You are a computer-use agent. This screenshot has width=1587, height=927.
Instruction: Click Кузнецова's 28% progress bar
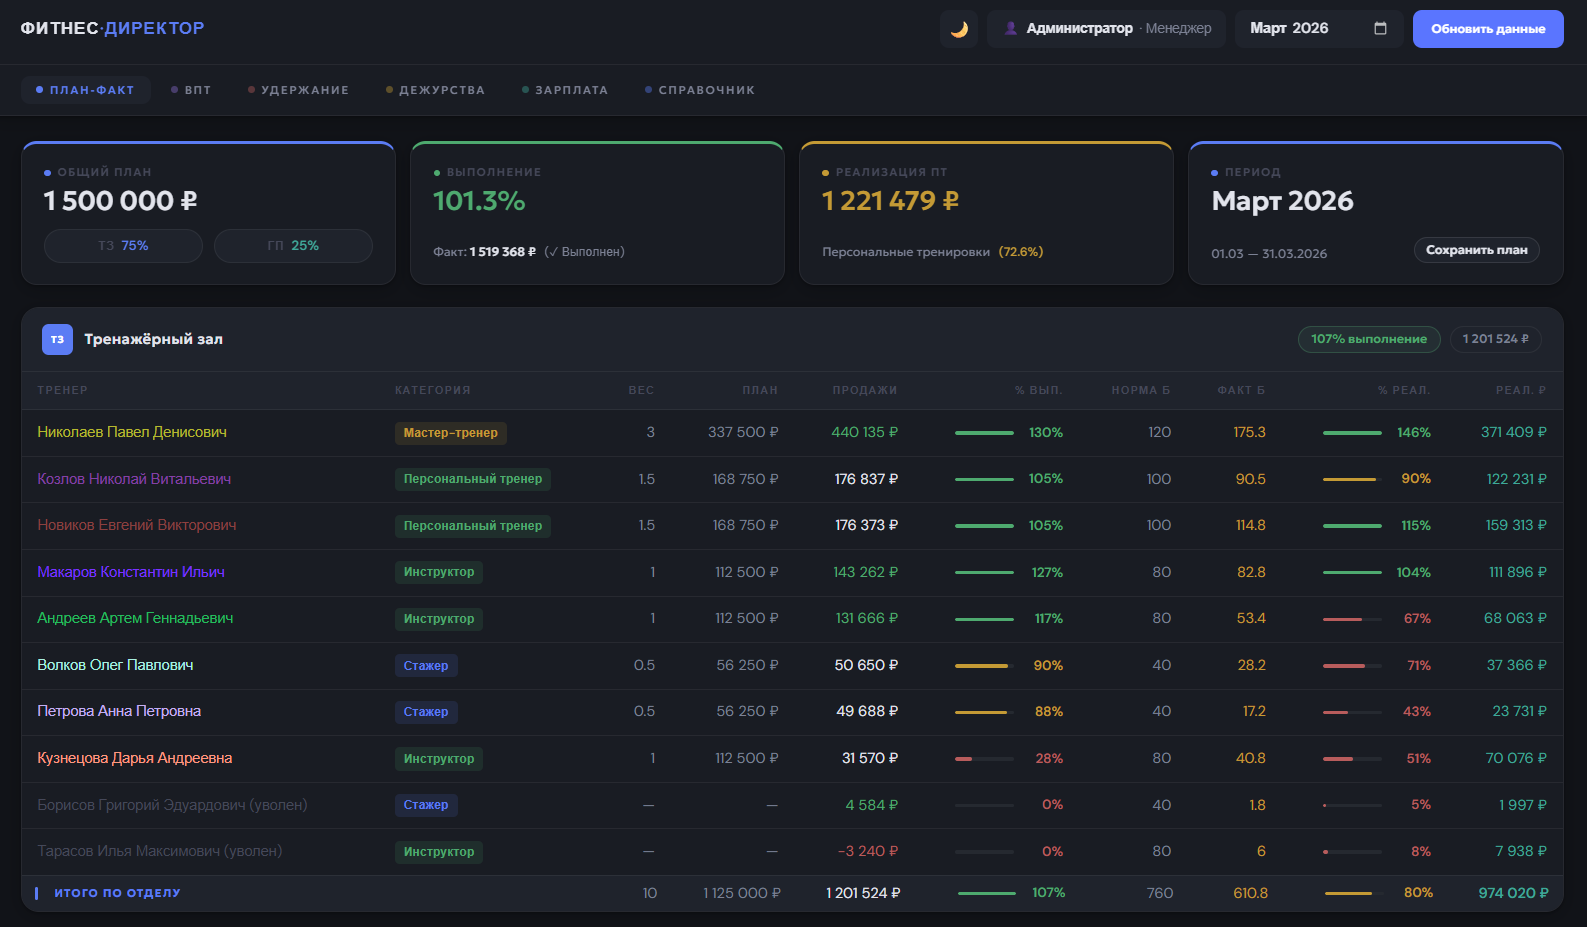pos(984,759)
